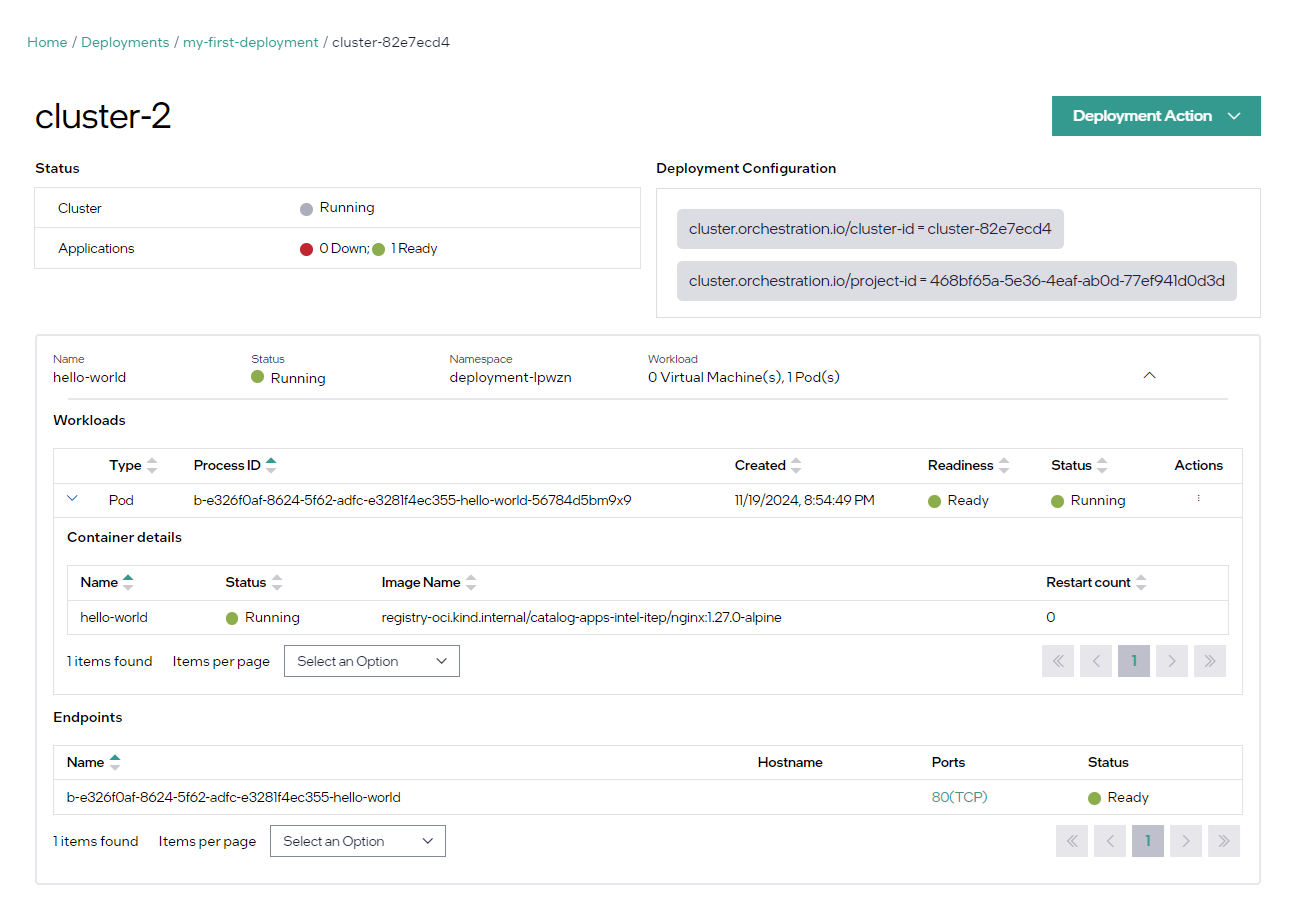Sort containers by Restart count
Image resolution: width=1294 pixels, height=904 pixels.
coord(1141,583)
